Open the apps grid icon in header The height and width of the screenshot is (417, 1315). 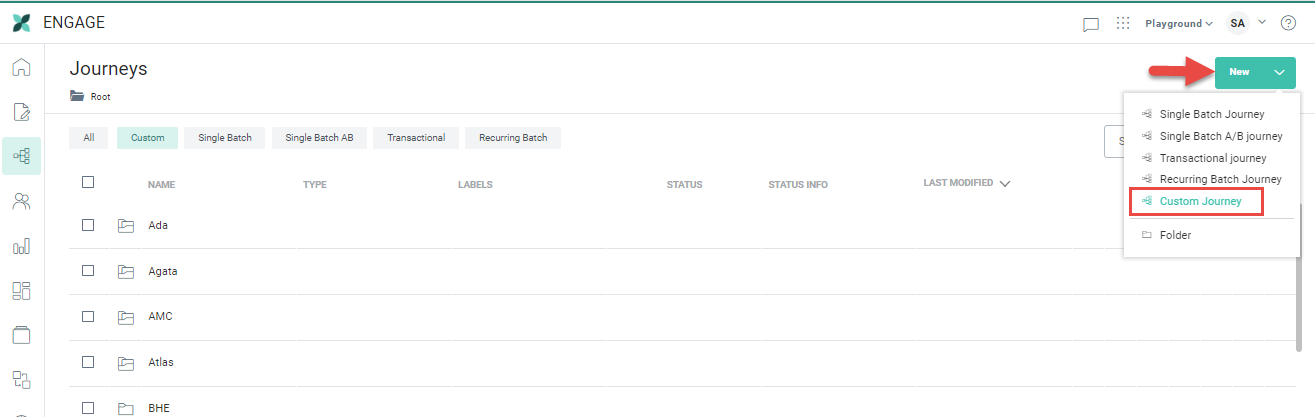(1123, 23)
